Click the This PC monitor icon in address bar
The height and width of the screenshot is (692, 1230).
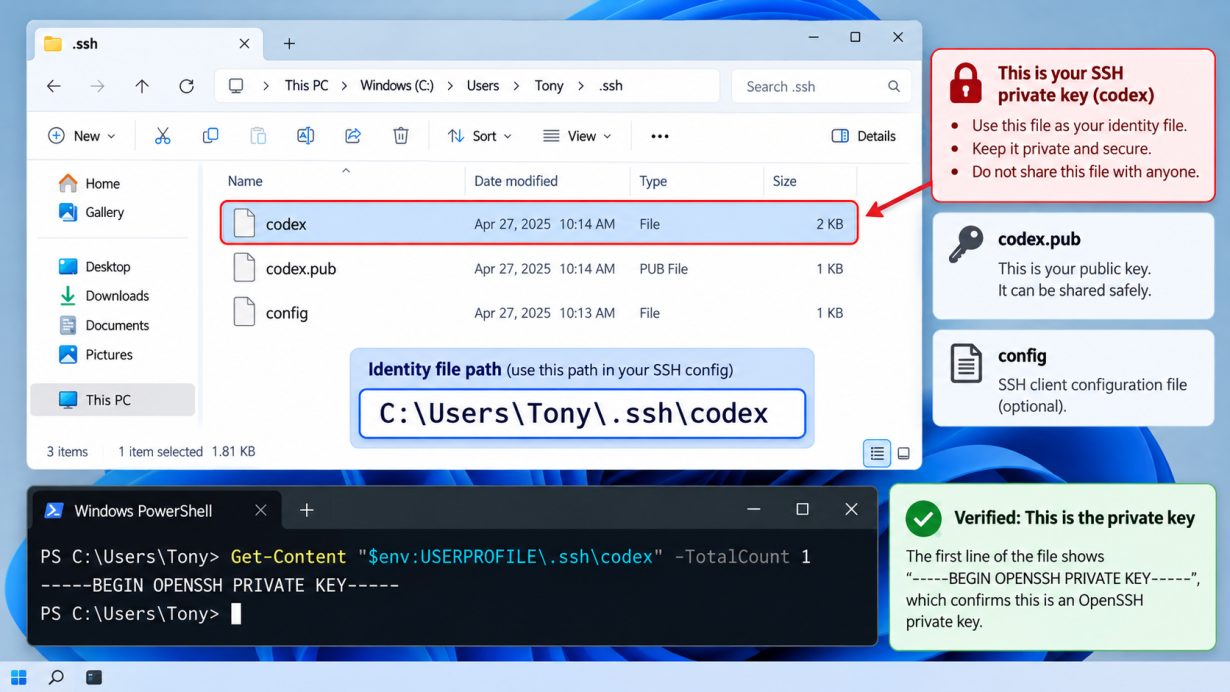pyautogui.click(x=236, y=86)
